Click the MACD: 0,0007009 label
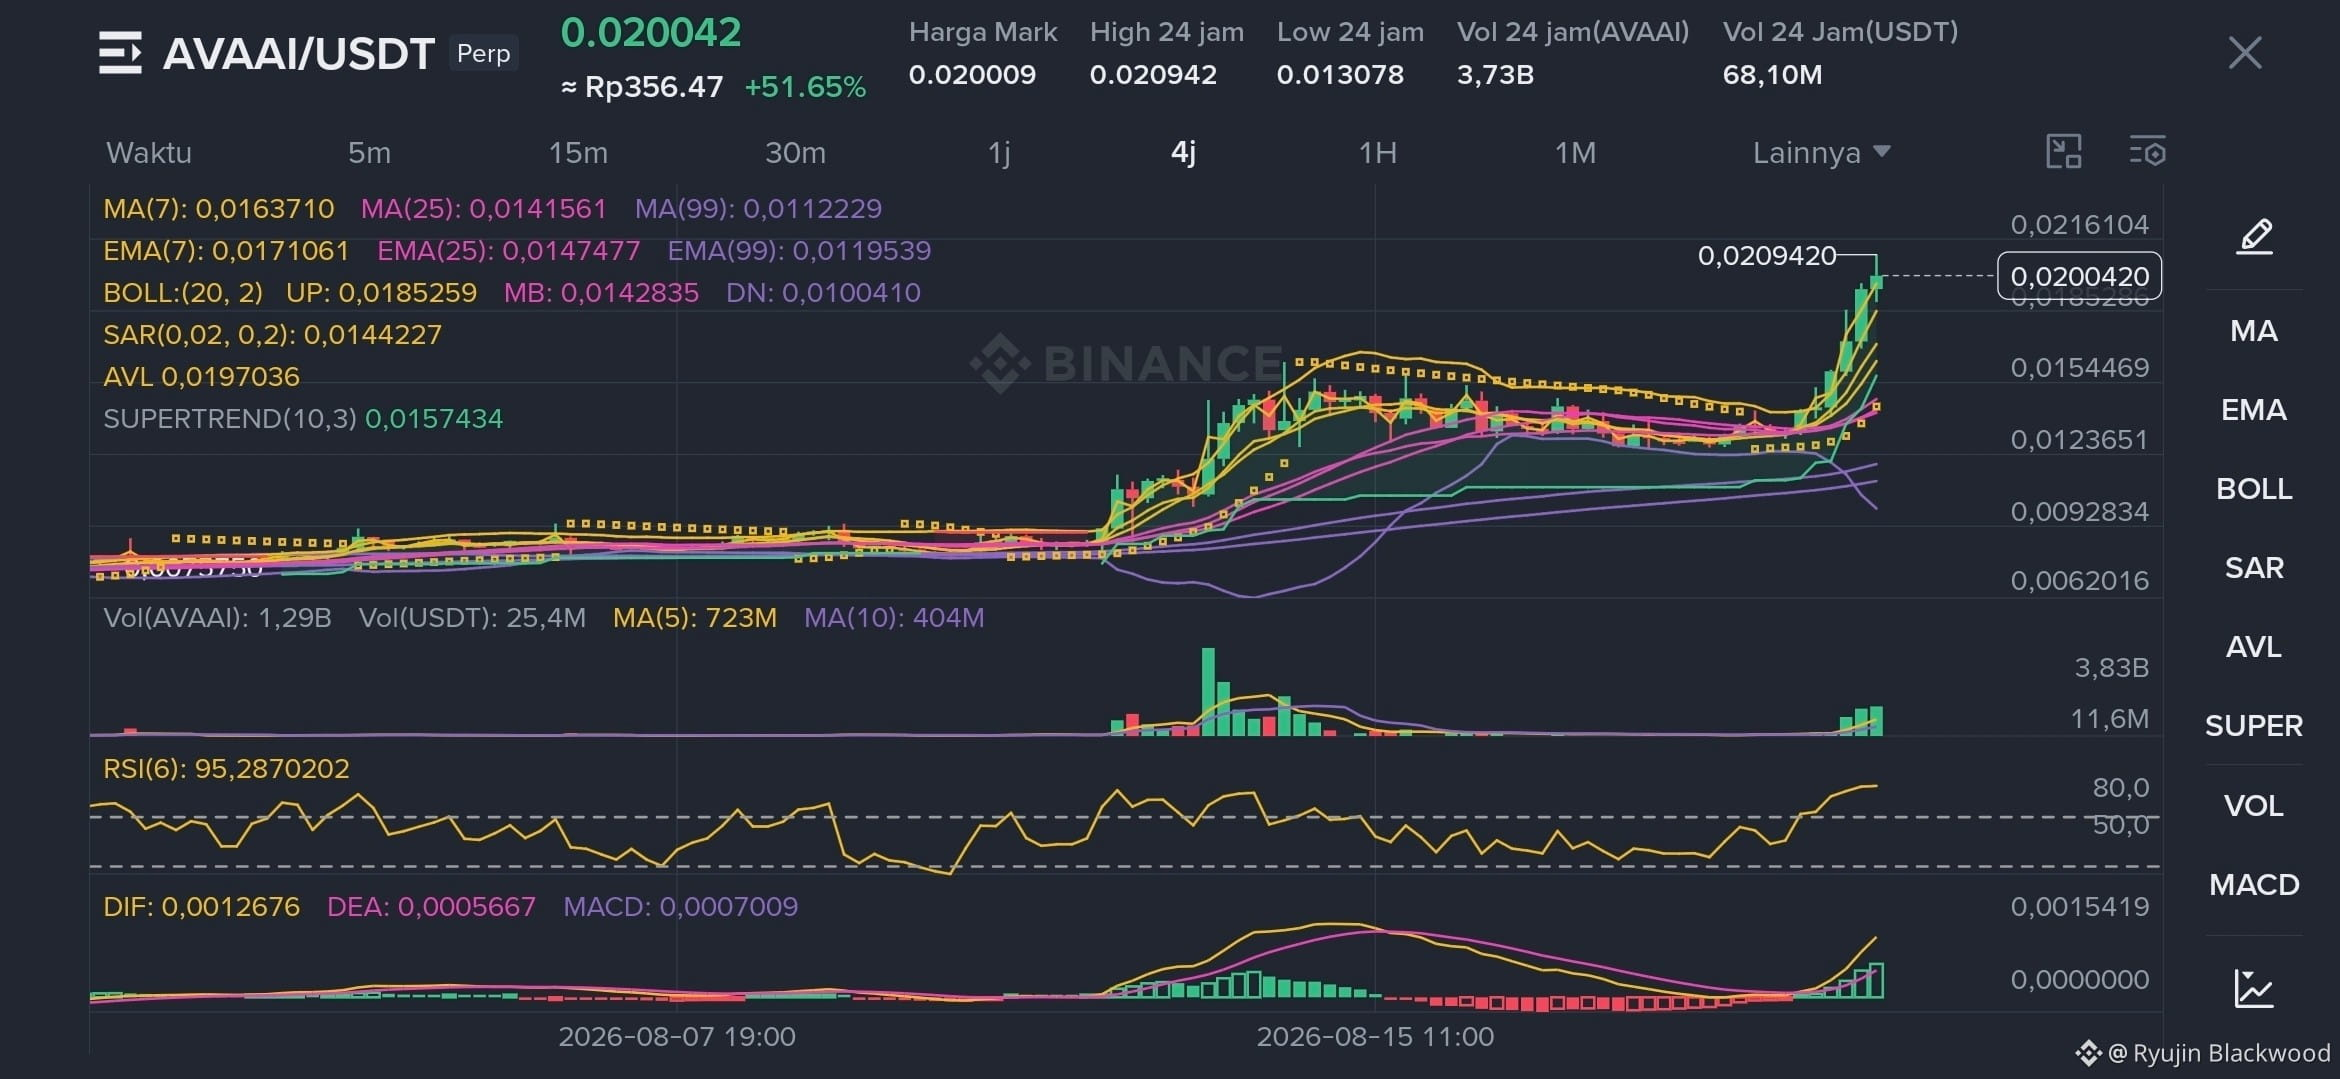 pos(680,907)
